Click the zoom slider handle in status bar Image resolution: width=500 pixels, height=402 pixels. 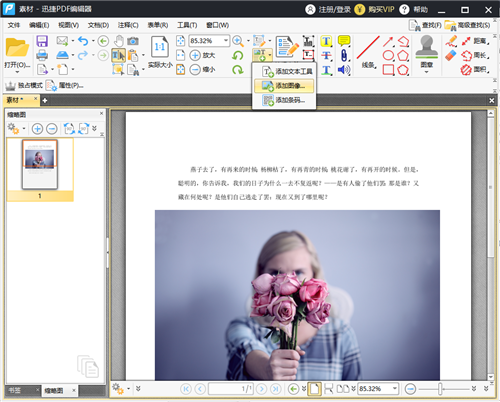click(x=440, y=389)
